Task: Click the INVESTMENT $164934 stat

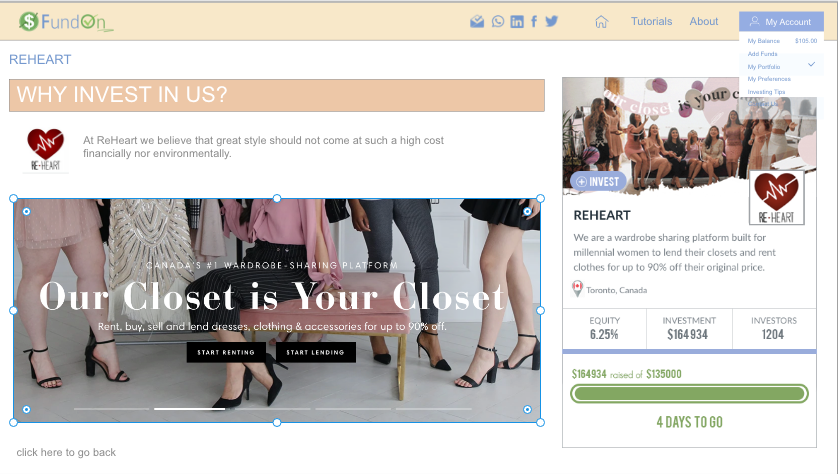Action: point(689,328)
